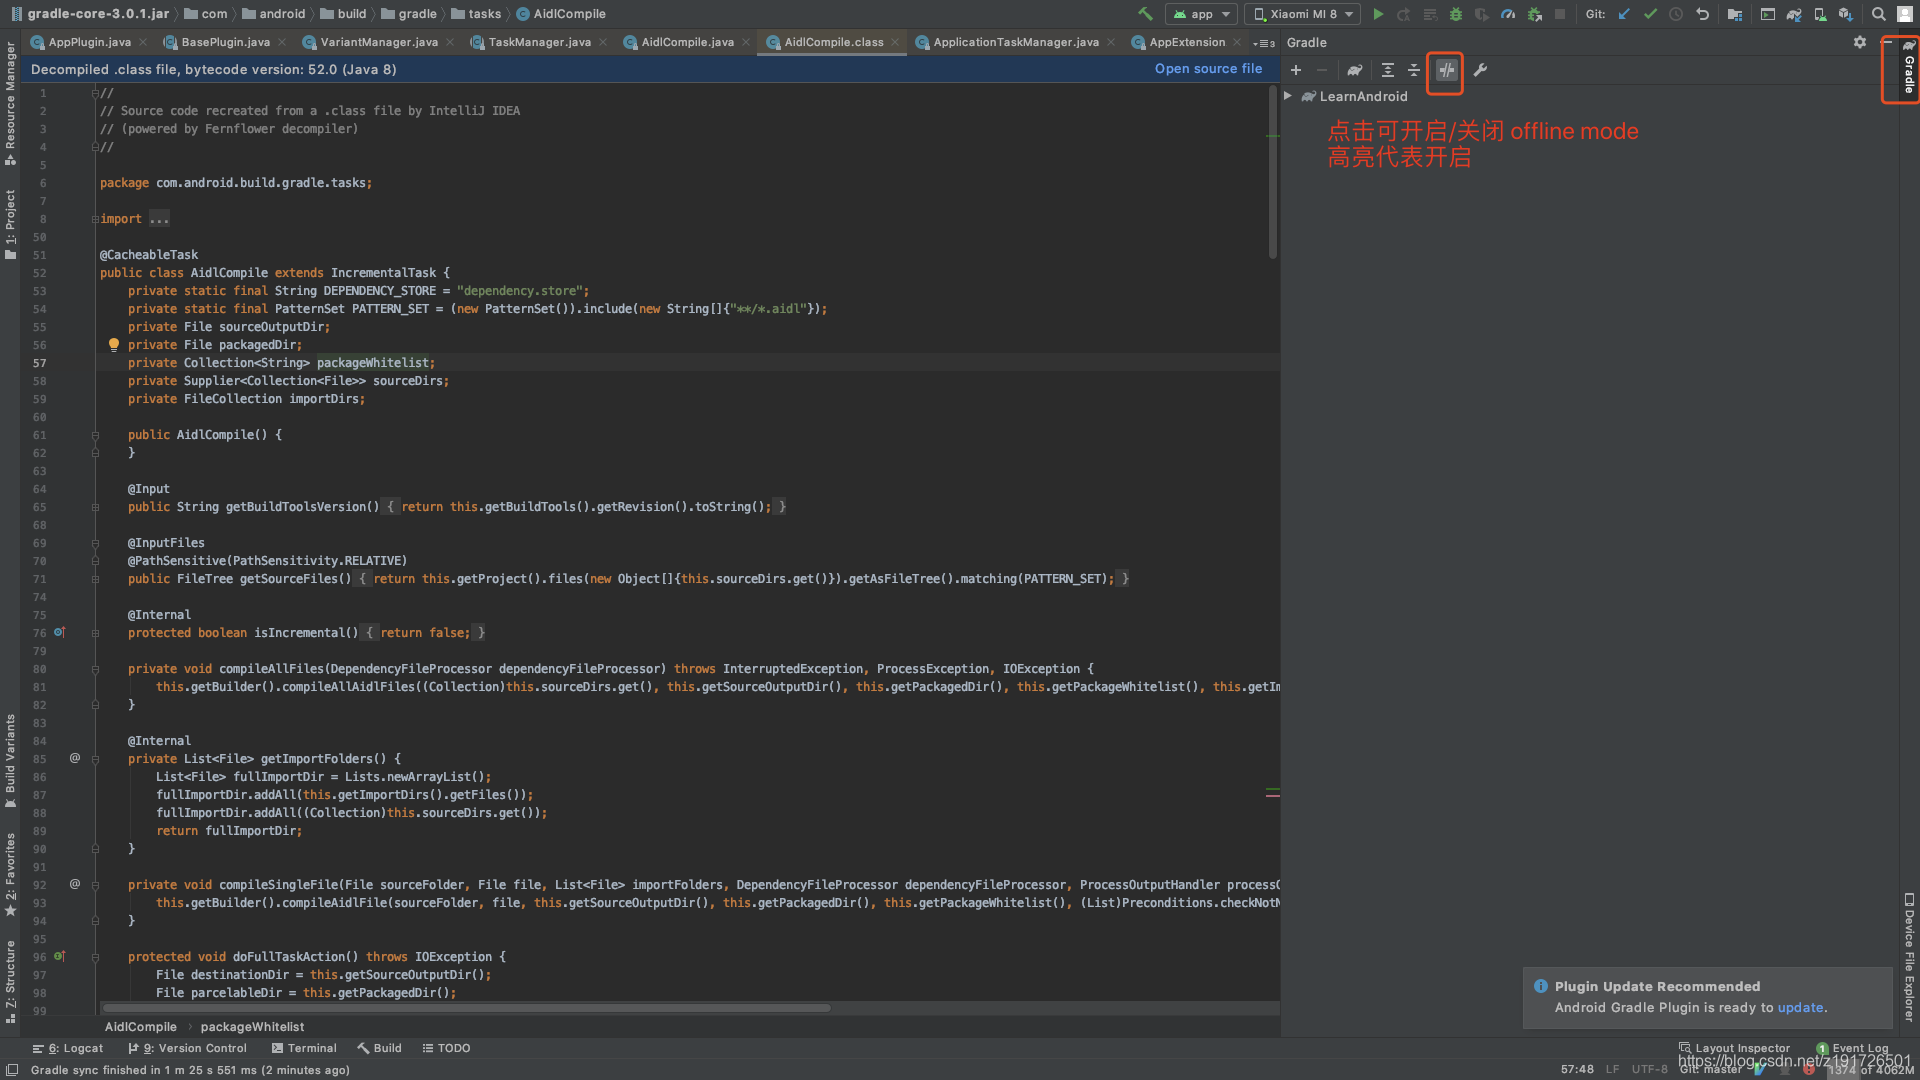Viewport: 1920px width, 1080px height.
Task: Open the app run configuration dropdown
Action: pos(1201,14)
